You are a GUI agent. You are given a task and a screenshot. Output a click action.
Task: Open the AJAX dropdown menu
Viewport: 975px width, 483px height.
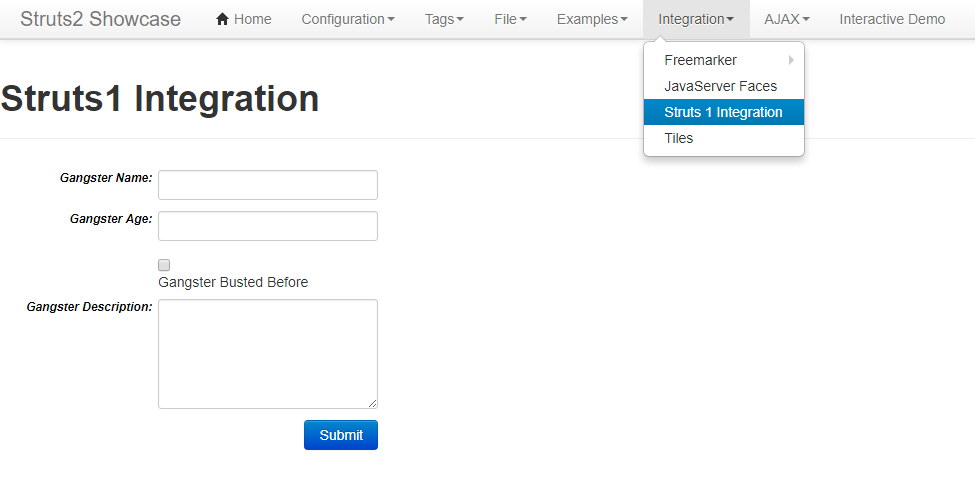[787, 19]
